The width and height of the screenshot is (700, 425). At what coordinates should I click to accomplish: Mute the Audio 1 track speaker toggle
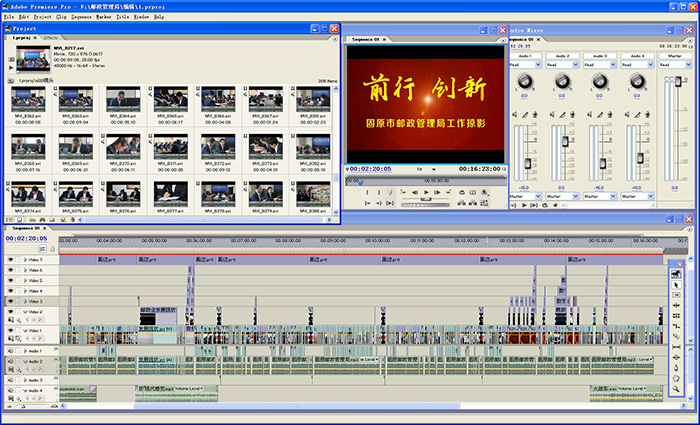(x=11, y=351)
